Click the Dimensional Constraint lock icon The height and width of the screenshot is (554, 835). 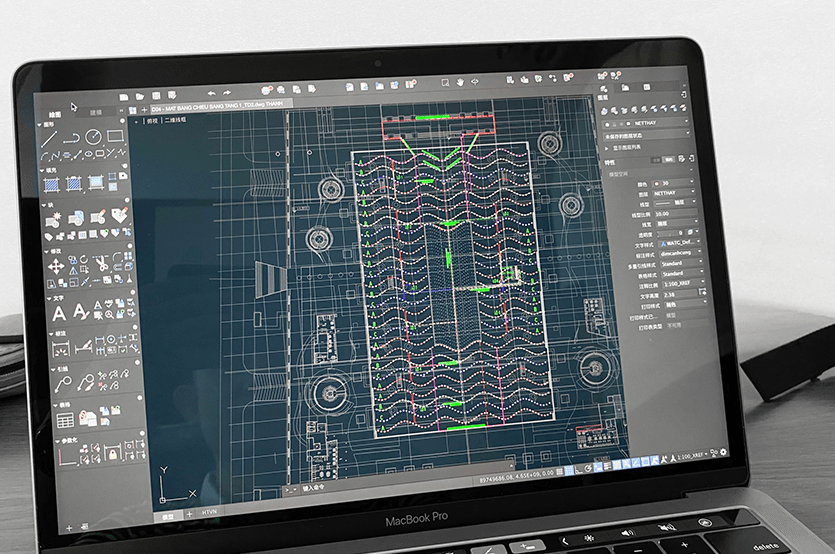tap(113, 453)
